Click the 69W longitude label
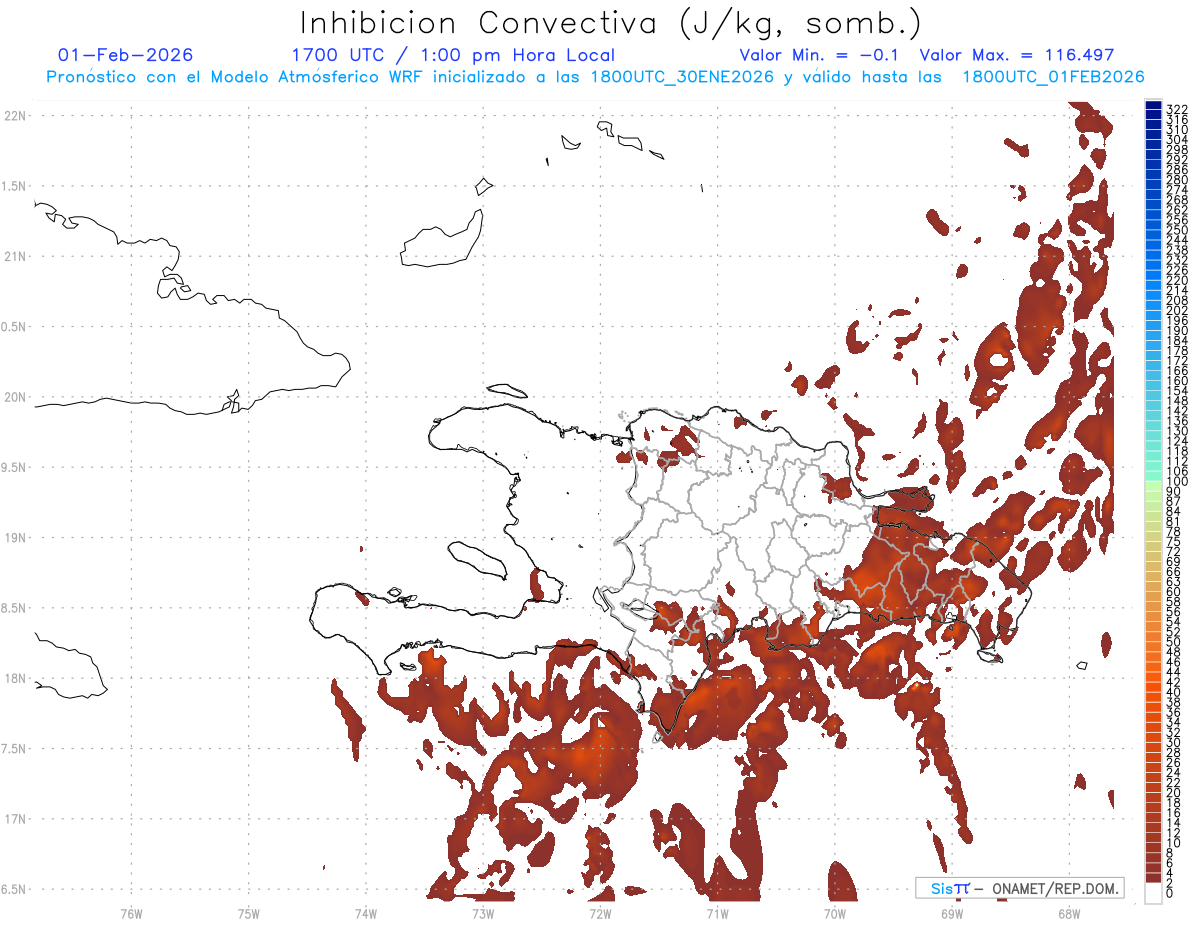The width and height of the screenshot is (1200, 927). (951, 912)
